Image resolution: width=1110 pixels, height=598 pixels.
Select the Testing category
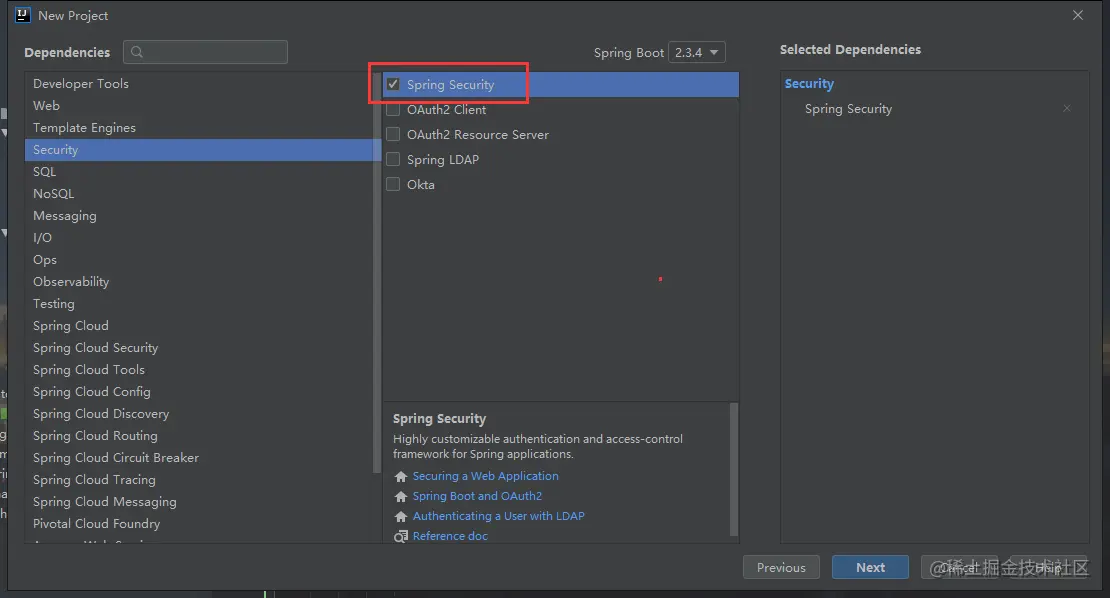pyautogui.click(x=202, y=304)
